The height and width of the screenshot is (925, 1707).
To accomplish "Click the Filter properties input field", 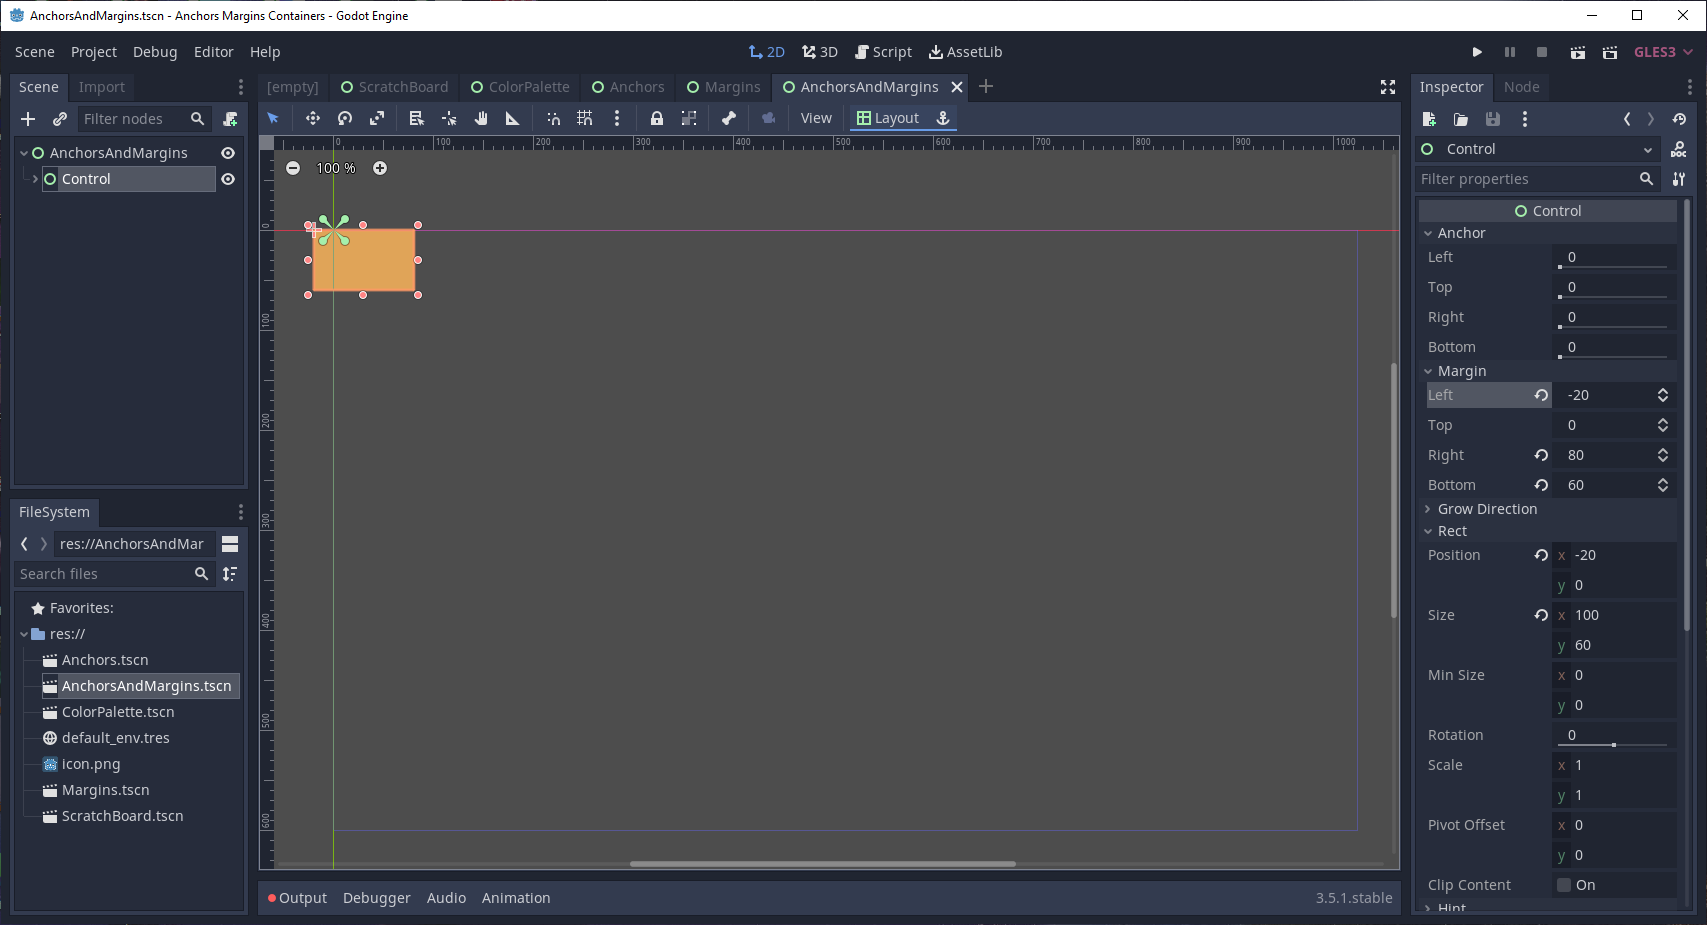I will [1530, 179].
